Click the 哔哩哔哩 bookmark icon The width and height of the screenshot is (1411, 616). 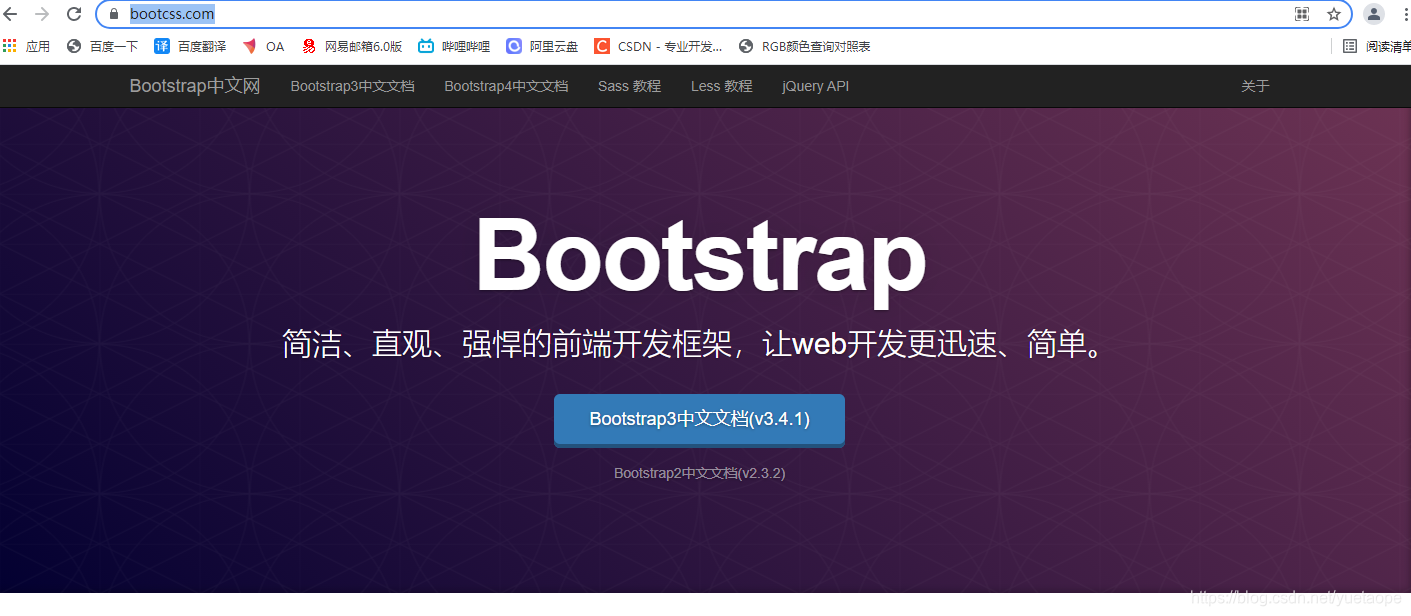[426, 46]
